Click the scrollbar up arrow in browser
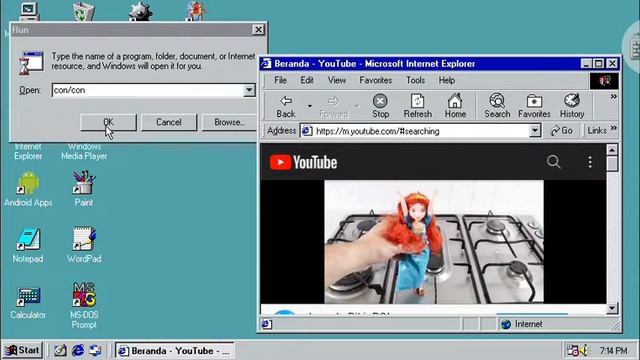 612,149
